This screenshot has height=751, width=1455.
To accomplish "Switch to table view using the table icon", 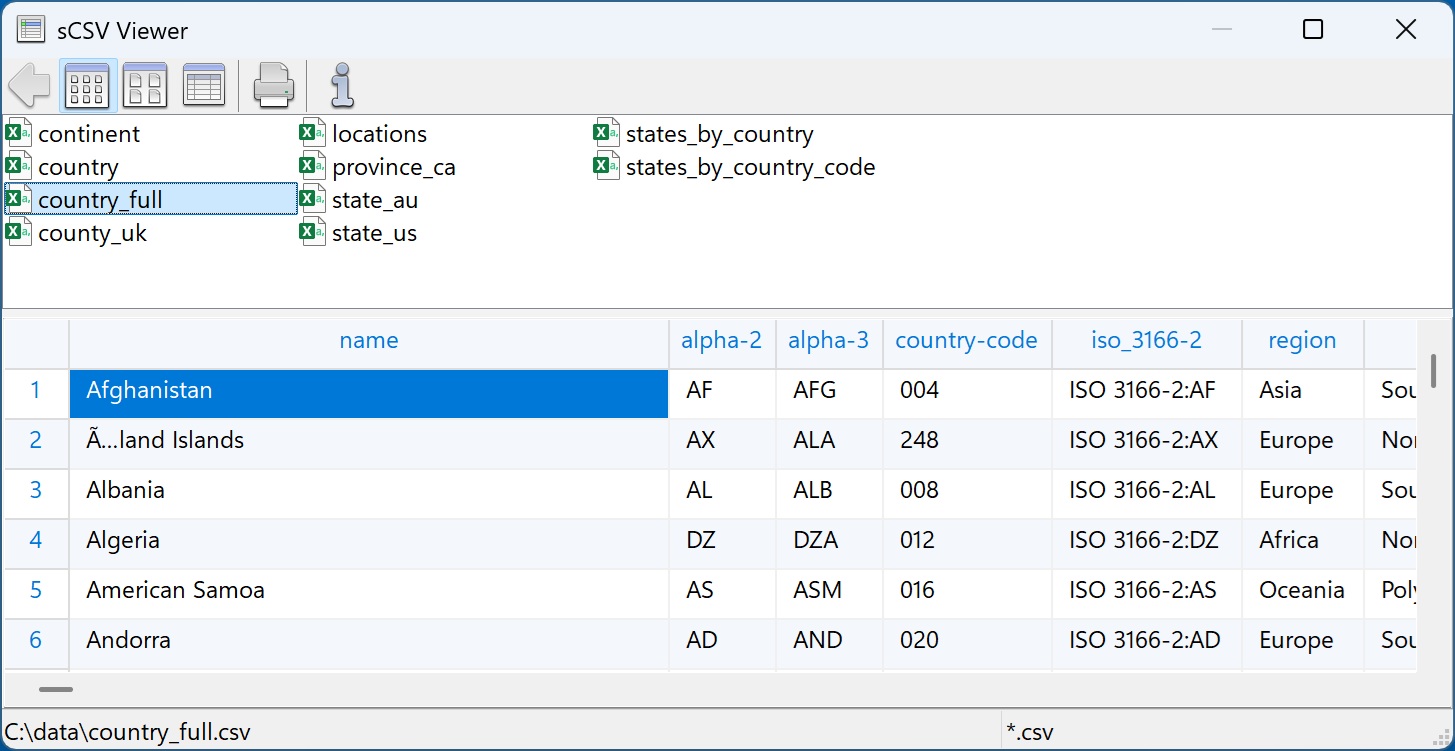I will point(203,85).
